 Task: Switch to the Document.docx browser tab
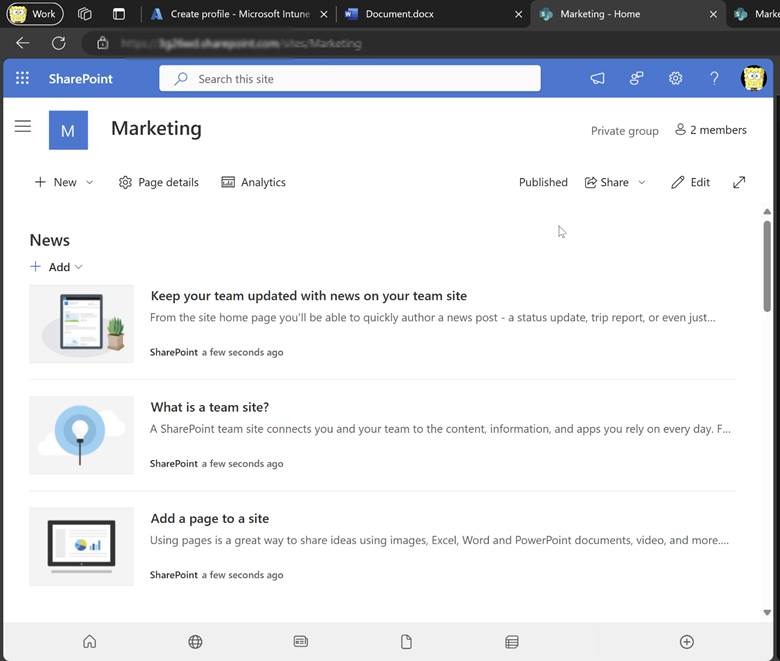coord(399,14)
